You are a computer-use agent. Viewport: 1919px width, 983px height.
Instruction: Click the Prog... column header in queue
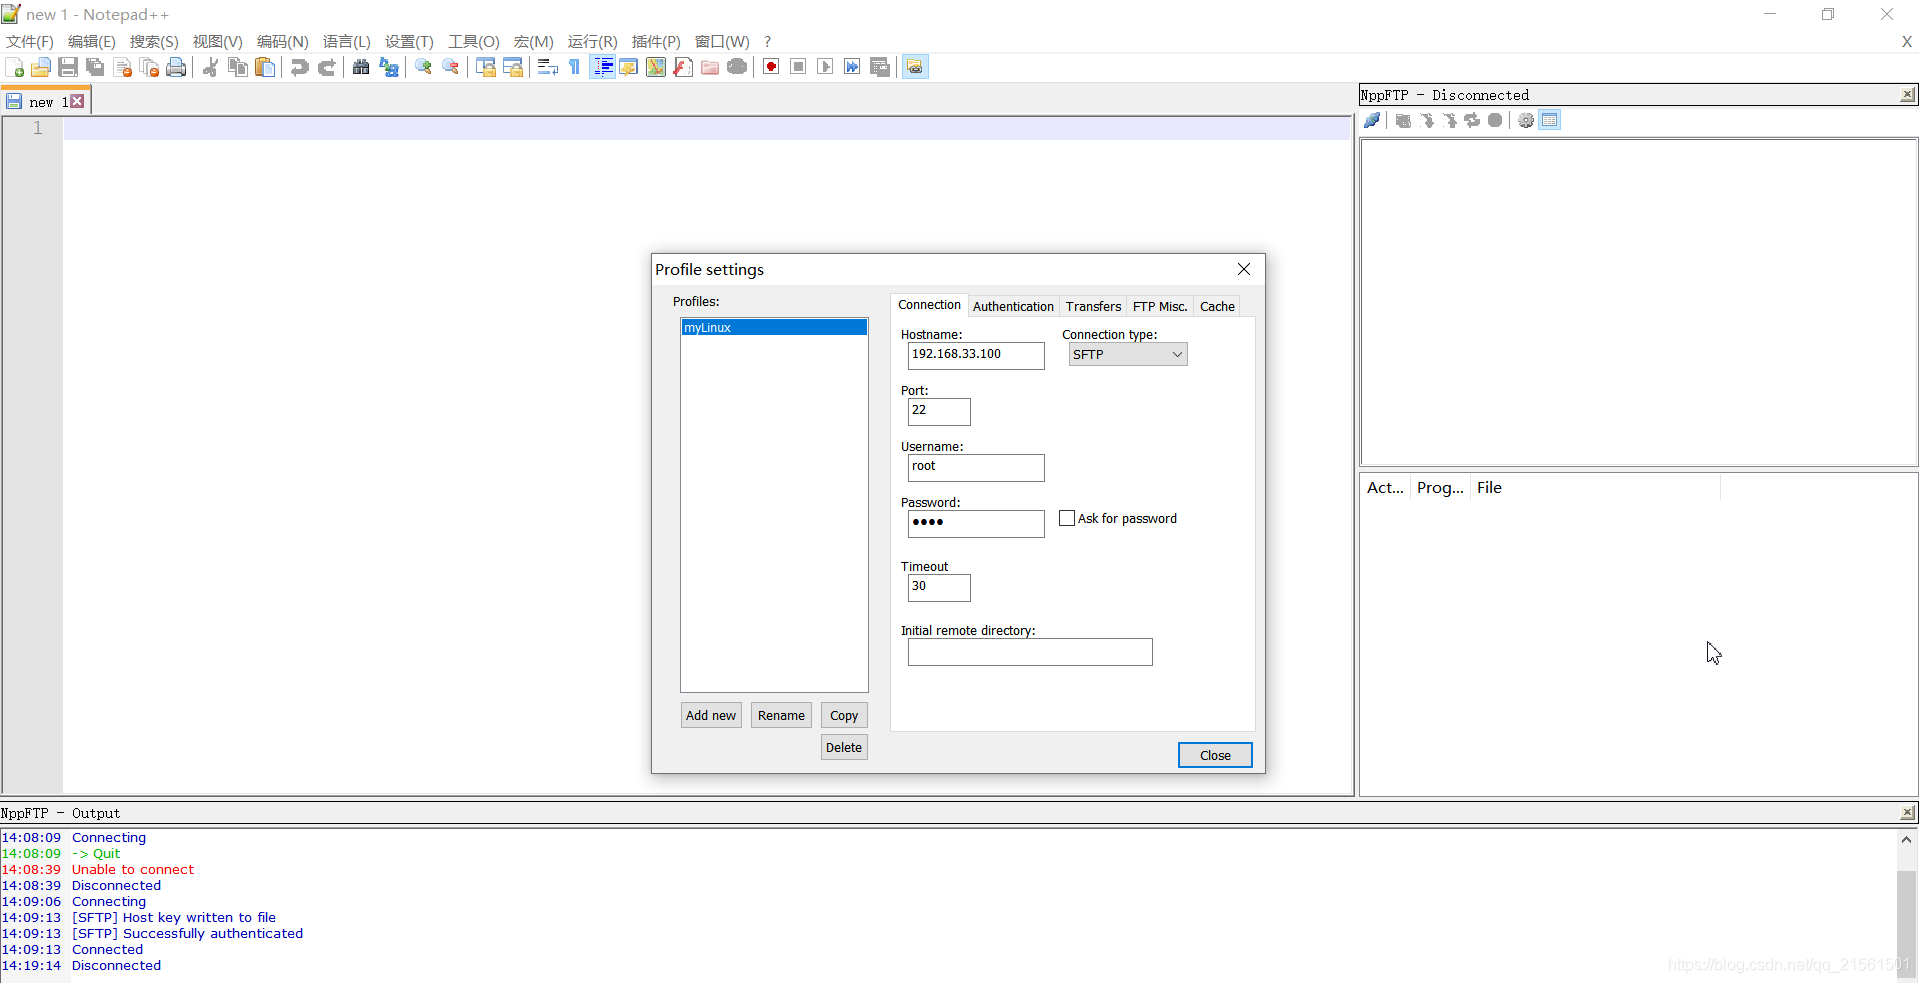click(1440, 487)
